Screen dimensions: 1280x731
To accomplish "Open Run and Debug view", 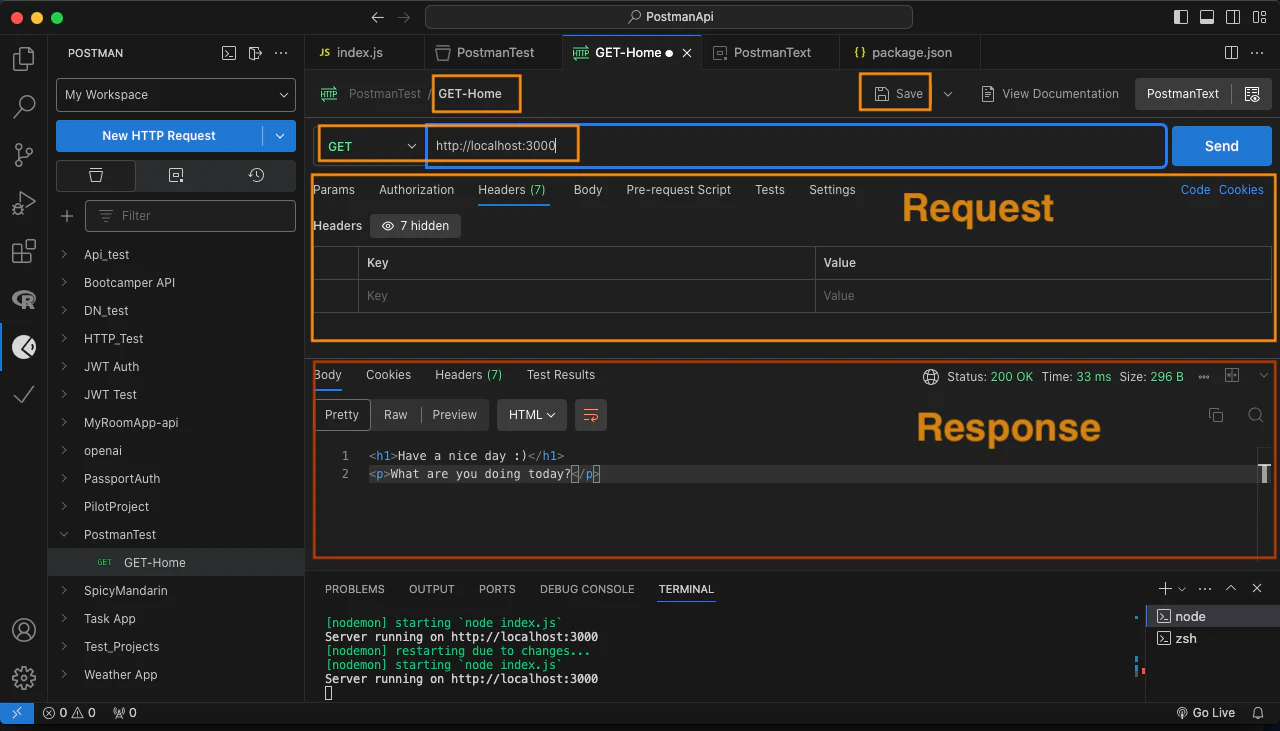I will (x=23, y=203).
